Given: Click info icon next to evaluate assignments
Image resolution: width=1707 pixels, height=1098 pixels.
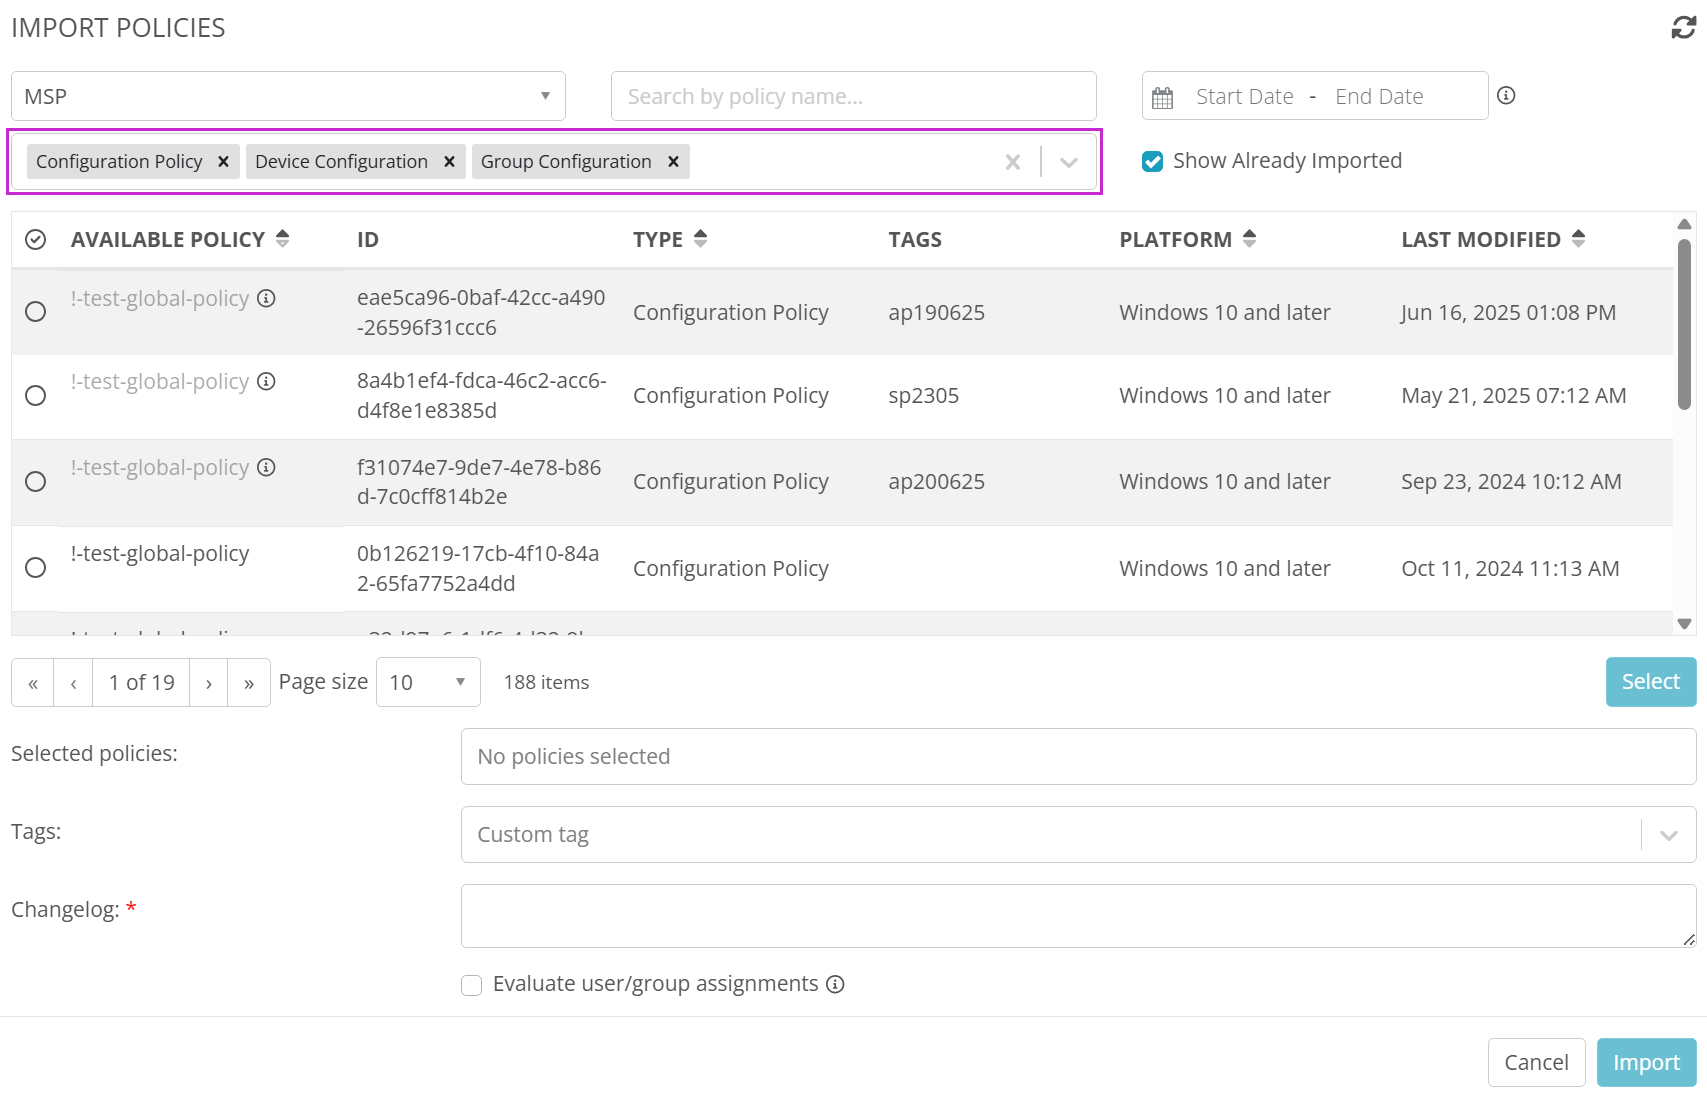Looking at the screenshot, I should [x=836, y=984].
